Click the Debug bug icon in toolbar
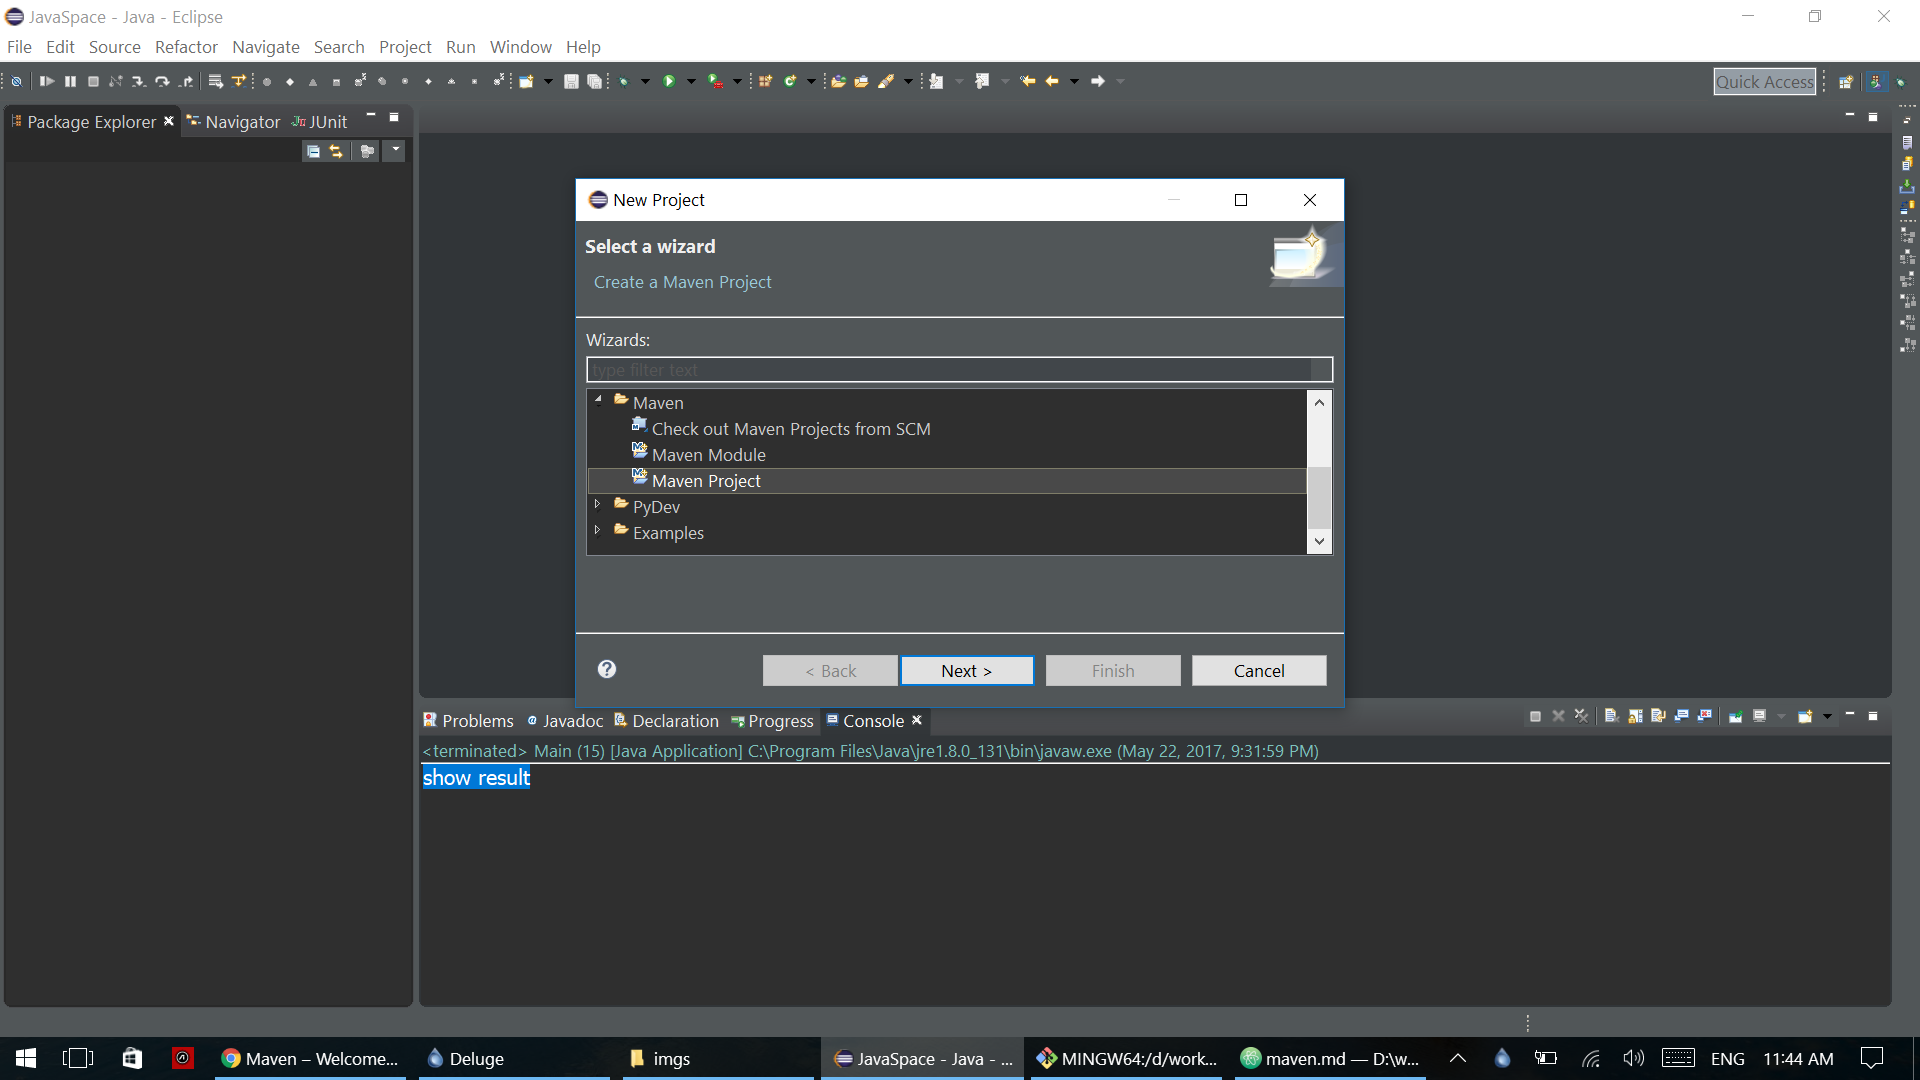This screenshot has width=1920, height=1080. point(624,81)
